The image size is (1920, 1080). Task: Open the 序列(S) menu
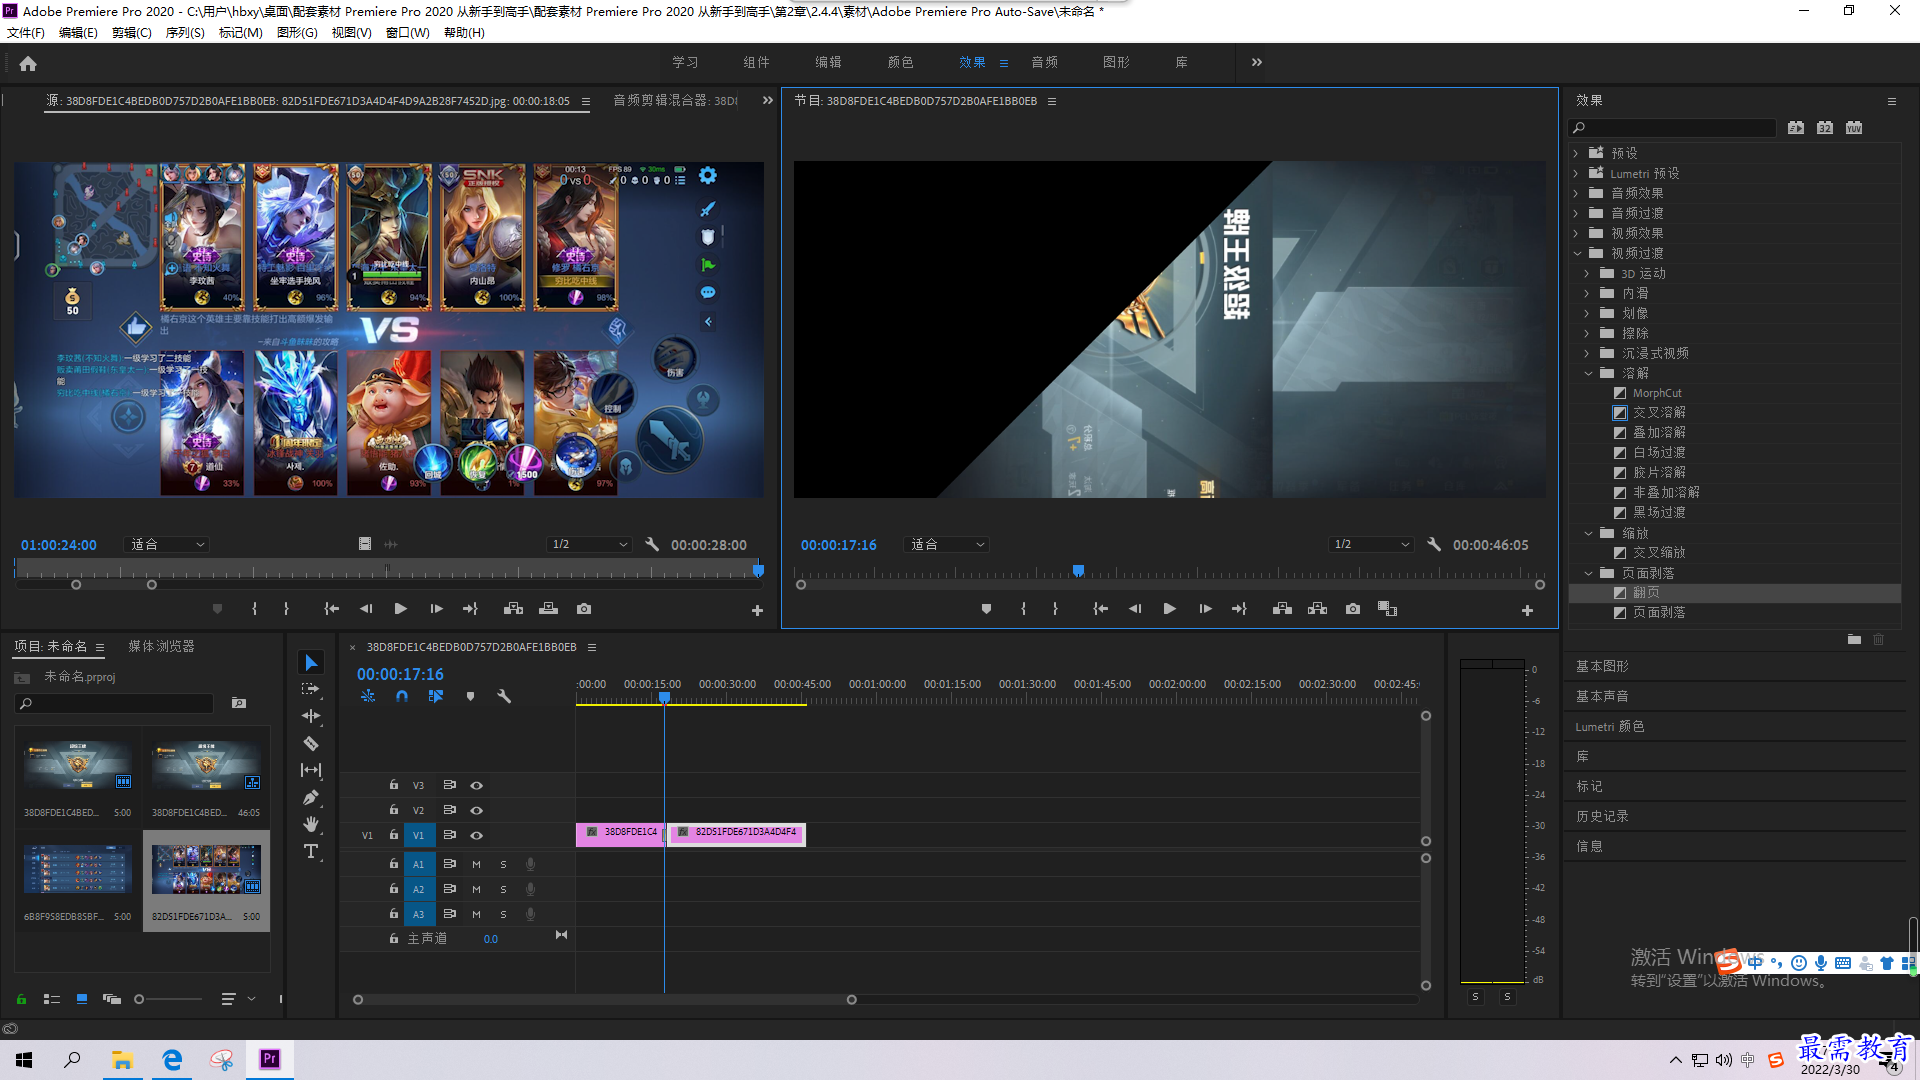[x=185, y=33]
